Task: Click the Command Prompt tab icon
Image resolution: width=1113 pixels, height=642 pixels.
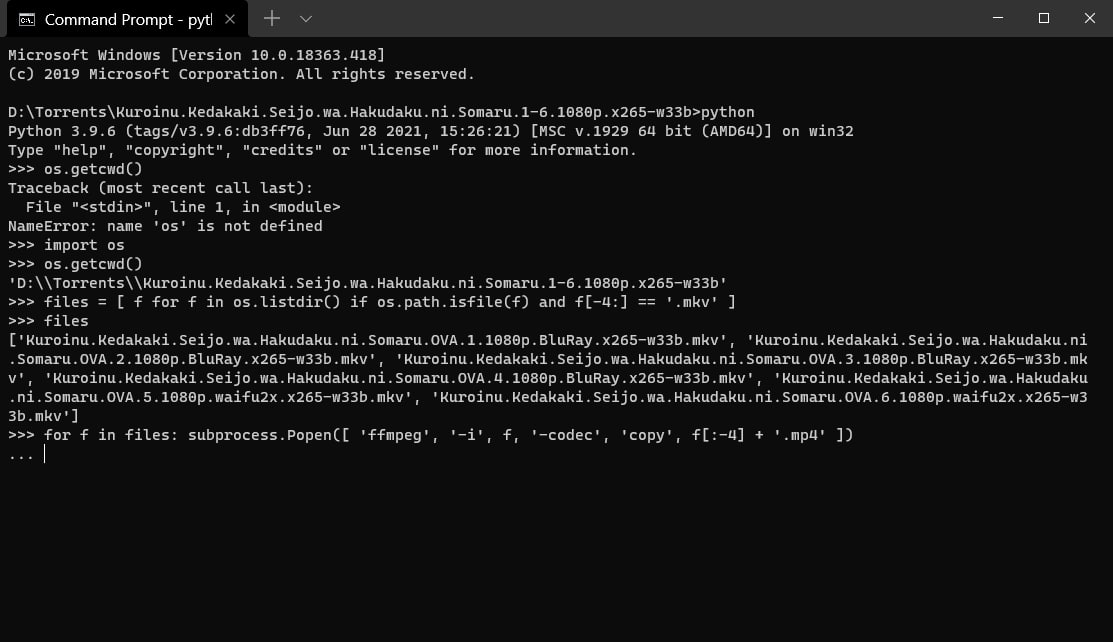Action: 27,19
